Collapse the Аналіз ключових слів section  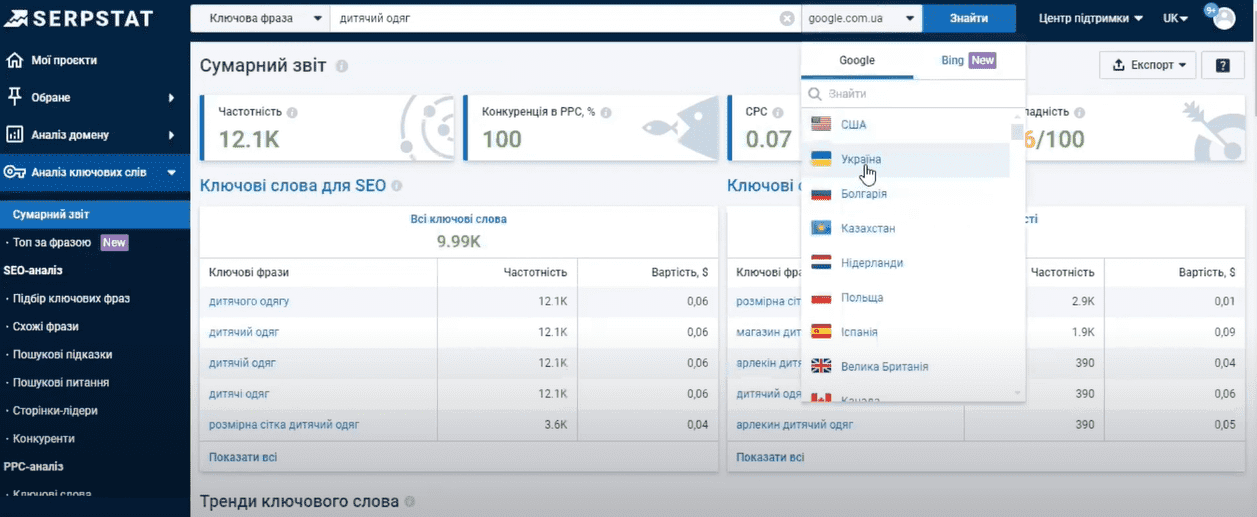(x=172, y=172)
